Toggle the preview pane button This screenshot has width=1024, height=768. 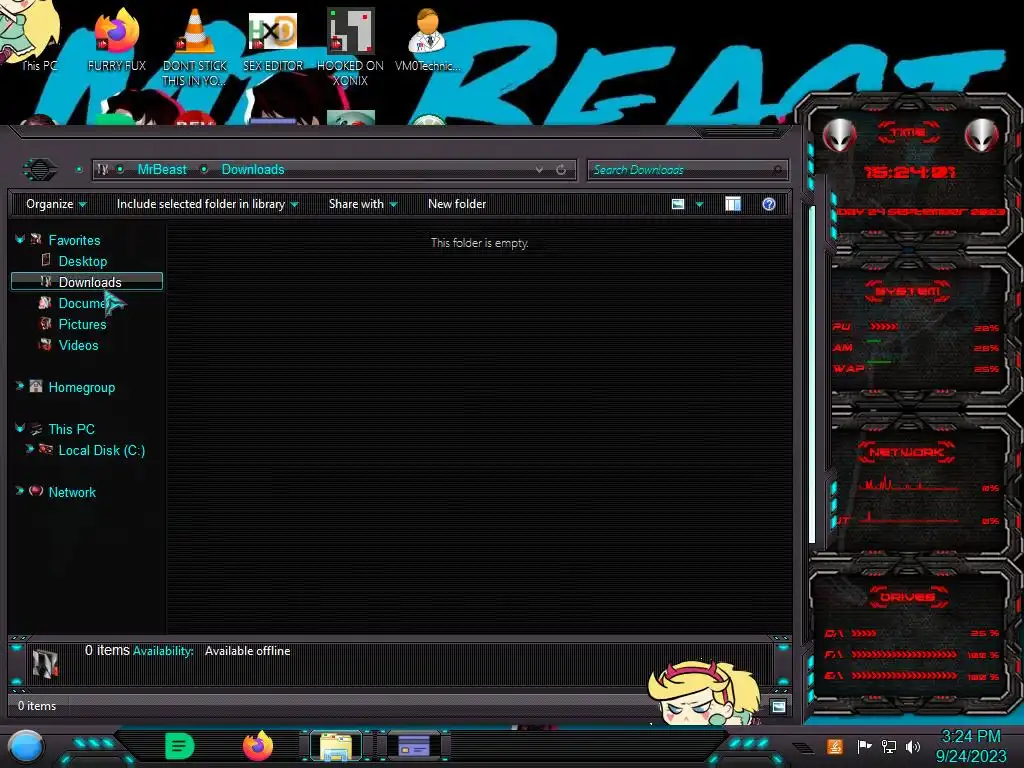click(733, 204)
